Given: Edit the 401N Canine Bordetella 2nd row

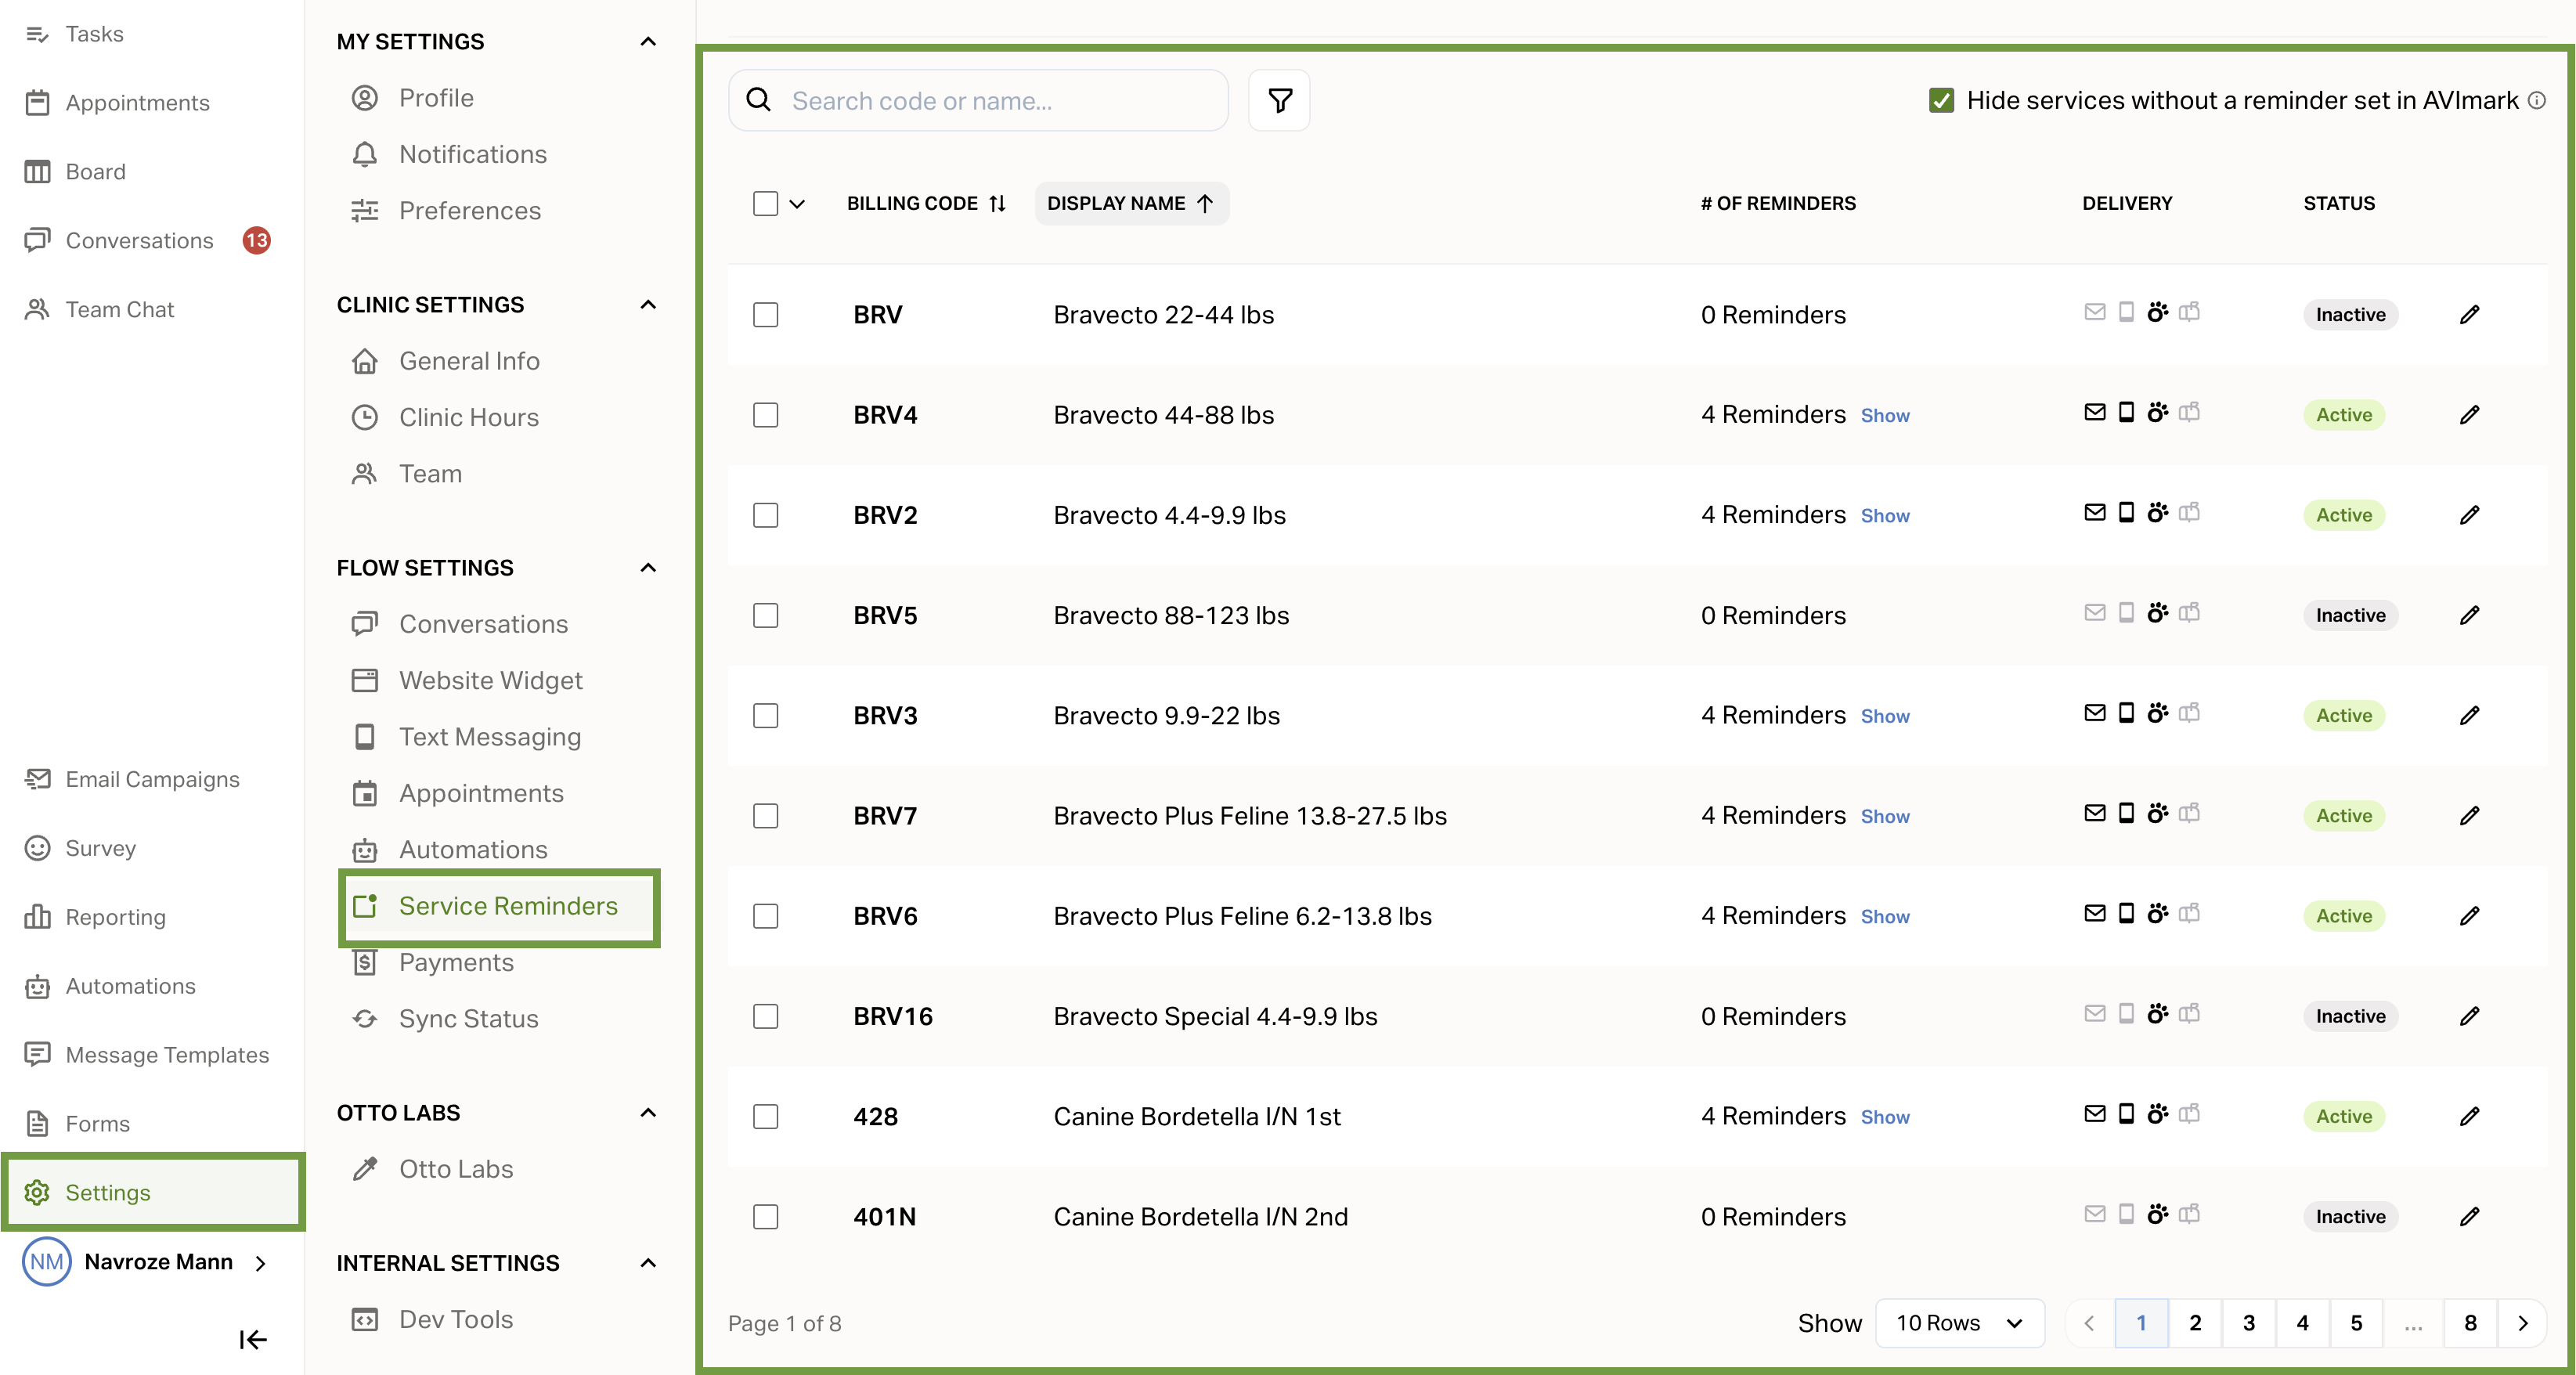Looking at the screenshot, I should pos(2469,1217).
